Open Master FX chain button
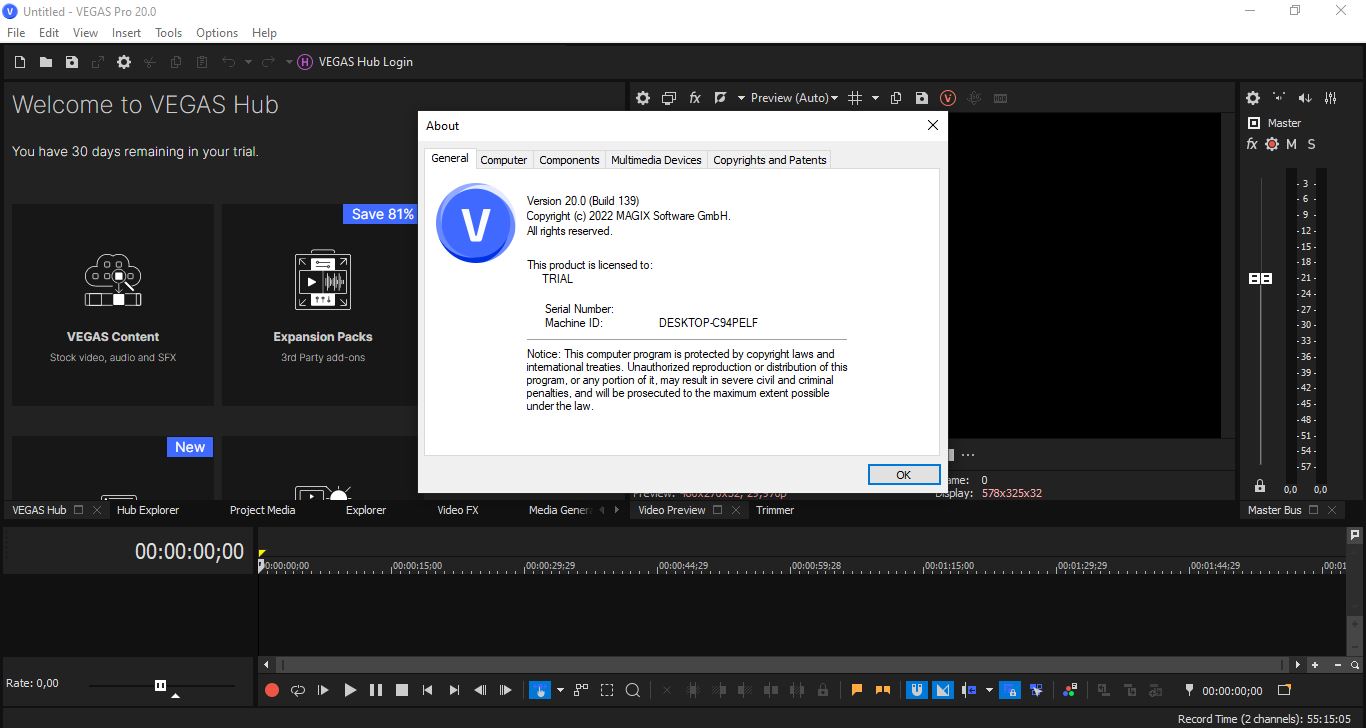Screen dimensions: 1366x728 pyautogui.click(x=1252, y=144)
